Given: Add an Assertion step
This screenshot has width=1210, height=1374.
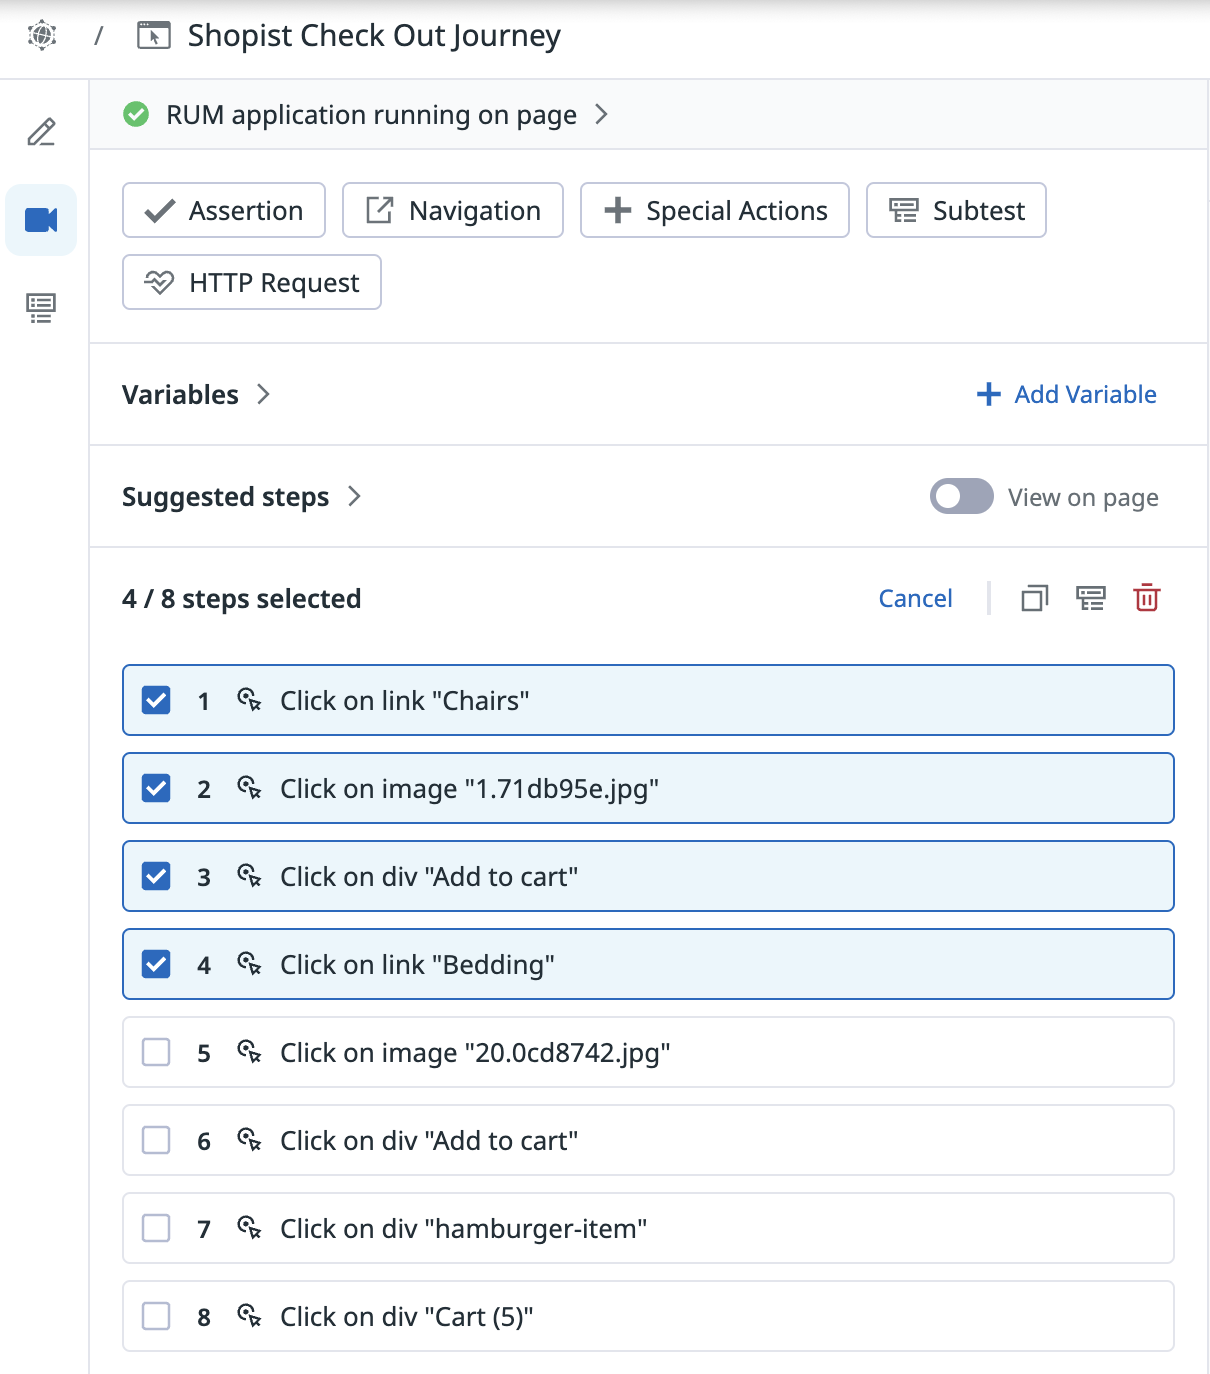Looking at the screenshot, I should click(224, 210).
